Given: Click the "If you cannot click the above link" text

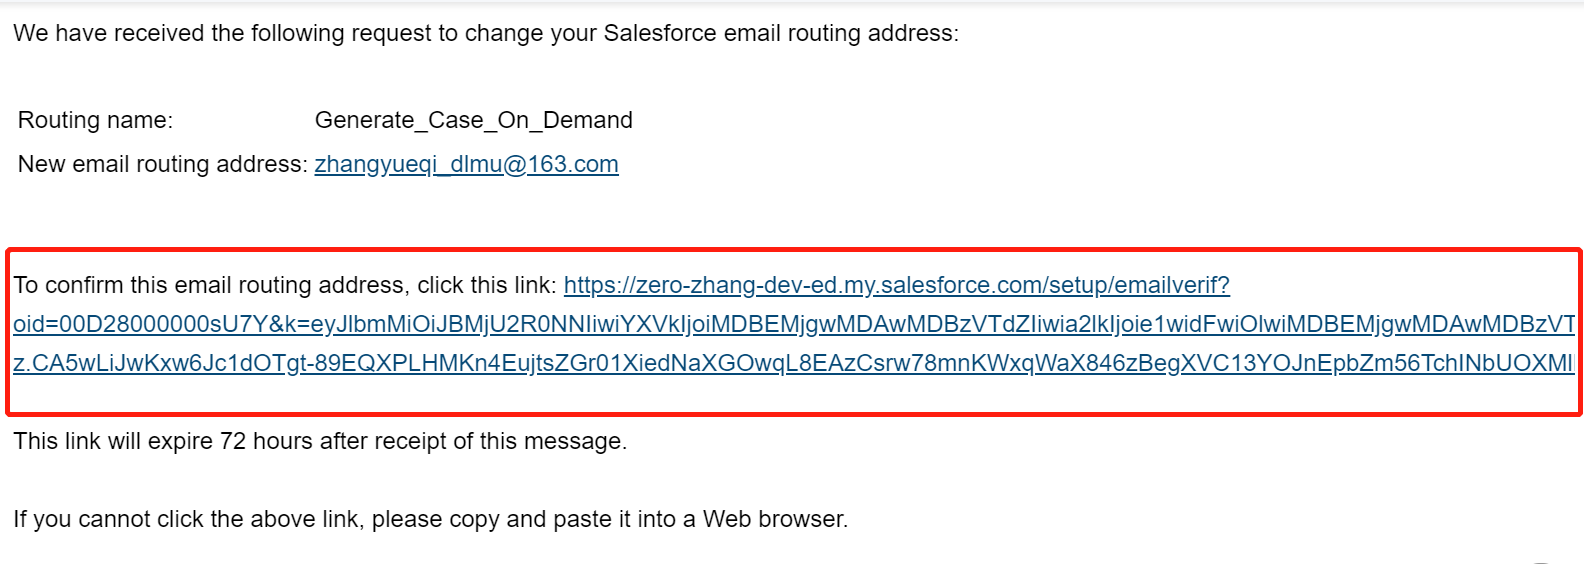Looking at the screenshot, I should click(187, 519).
